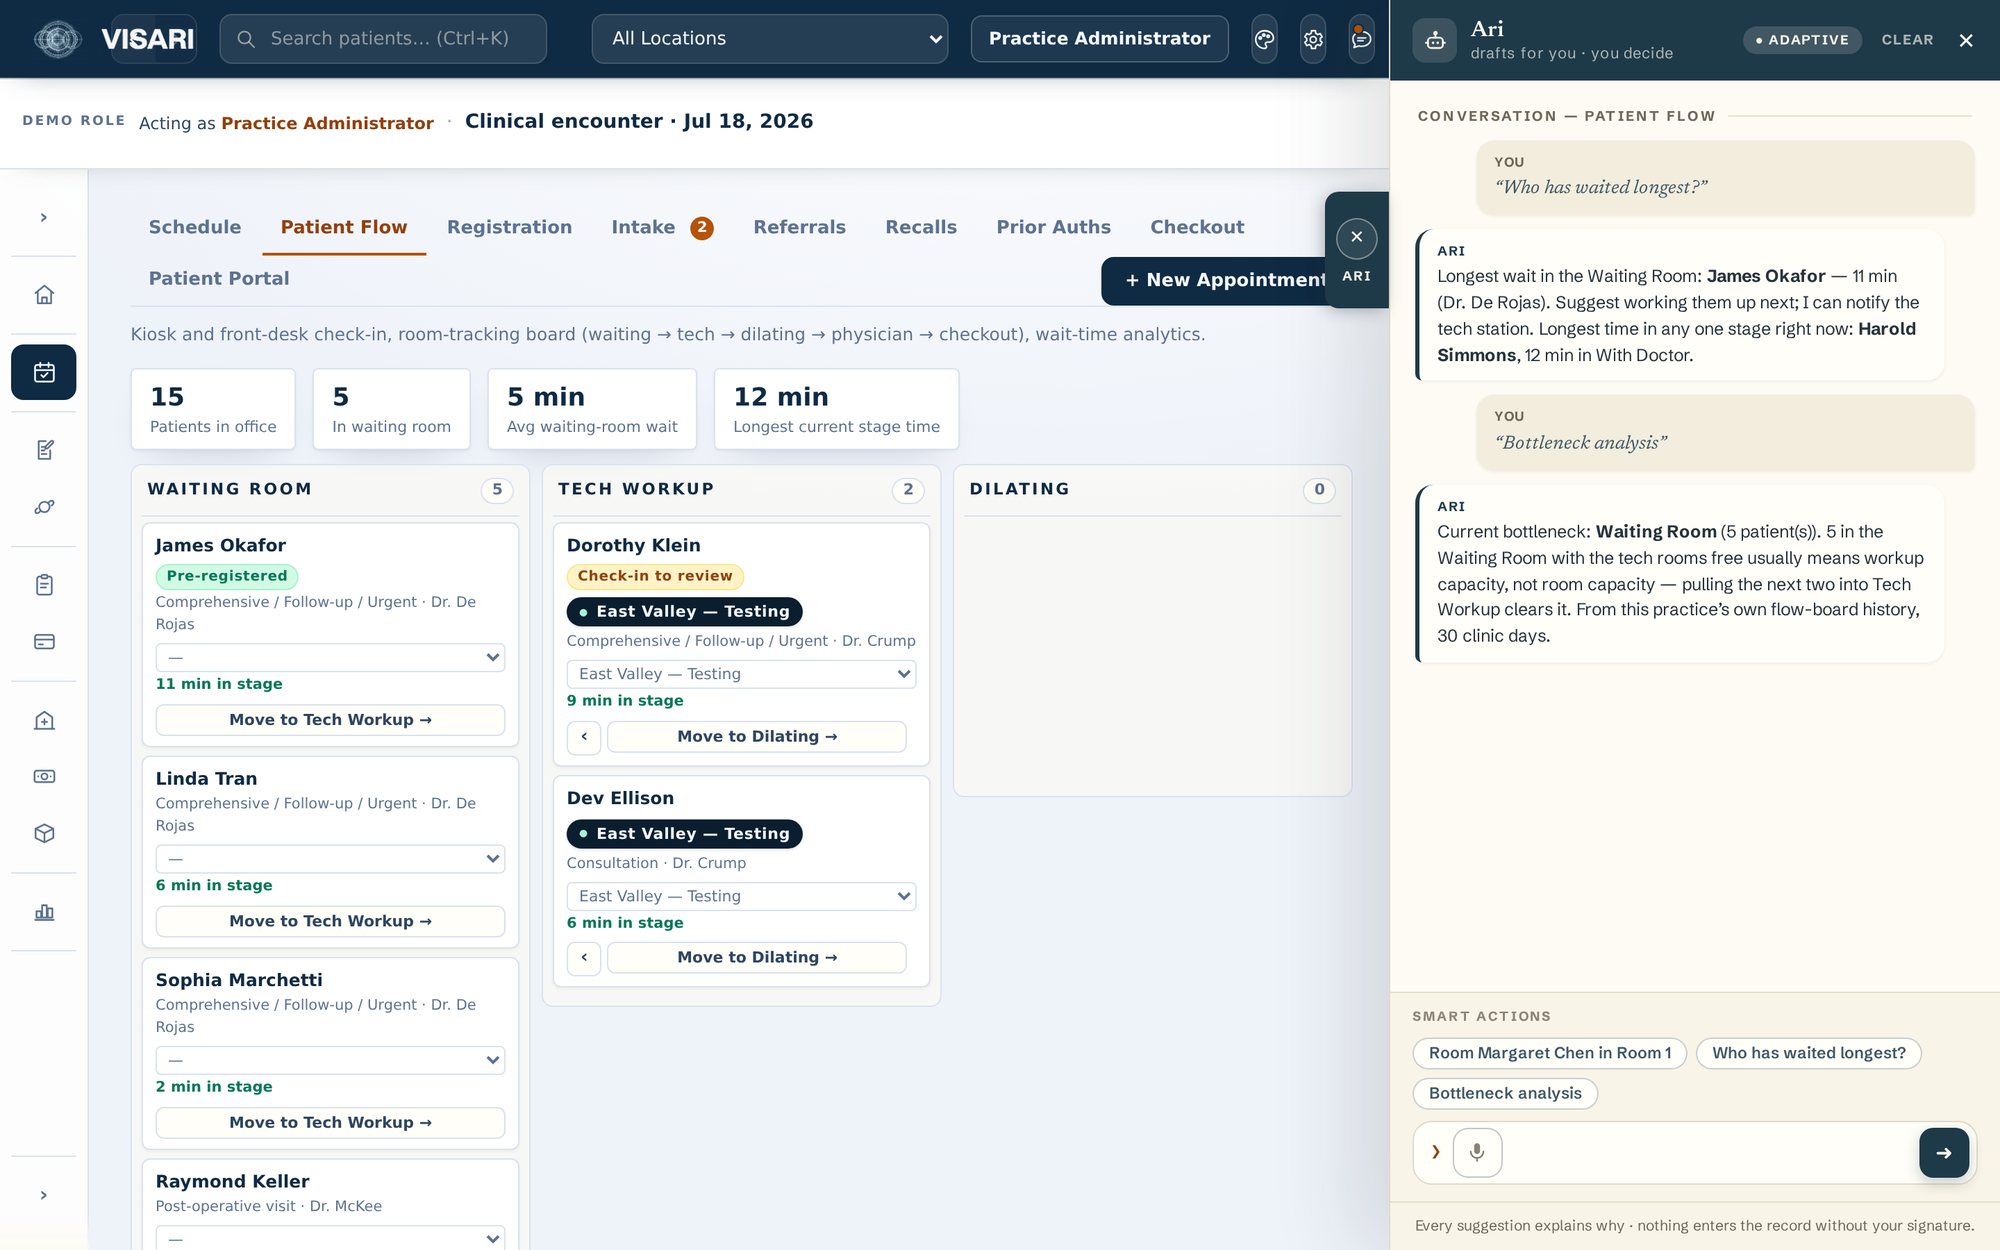The height and width of the screenshot is (1250, 2000).
Task: Open the settings gear icon
Action: [x=1313, y=39]
